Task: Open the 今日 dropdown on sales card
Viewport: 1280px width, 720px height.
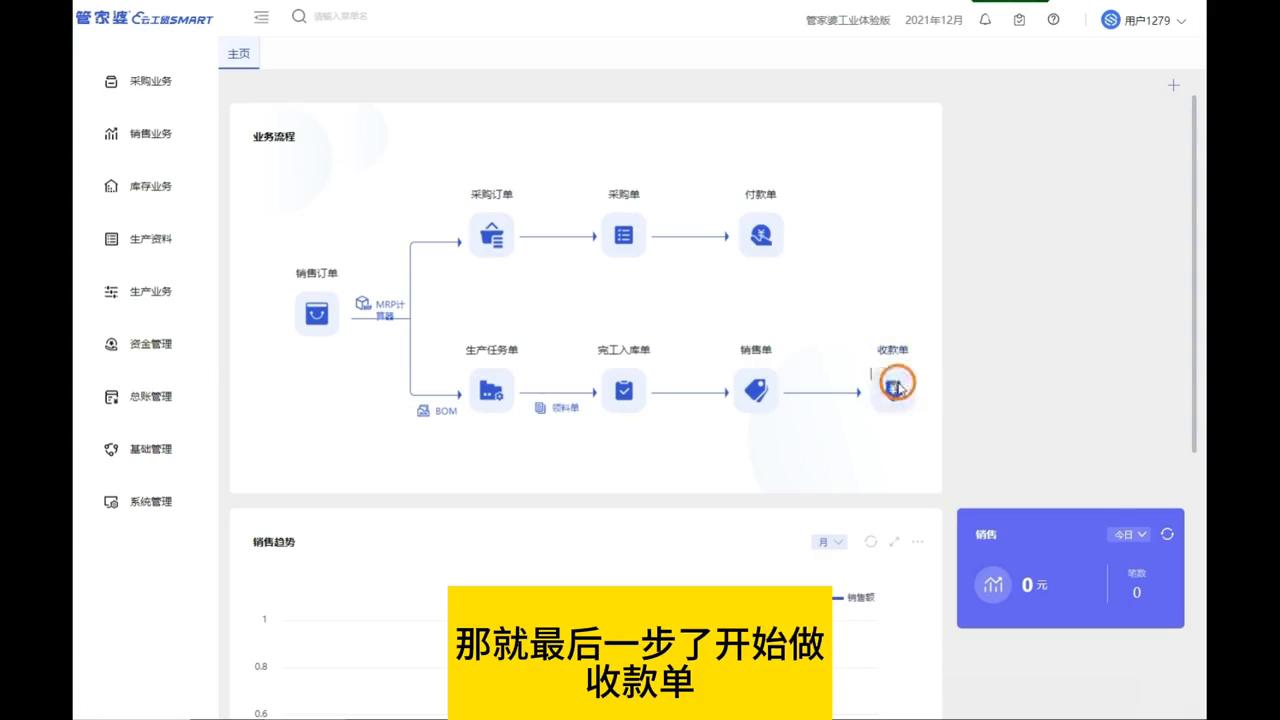Action: click(1129, 534)
